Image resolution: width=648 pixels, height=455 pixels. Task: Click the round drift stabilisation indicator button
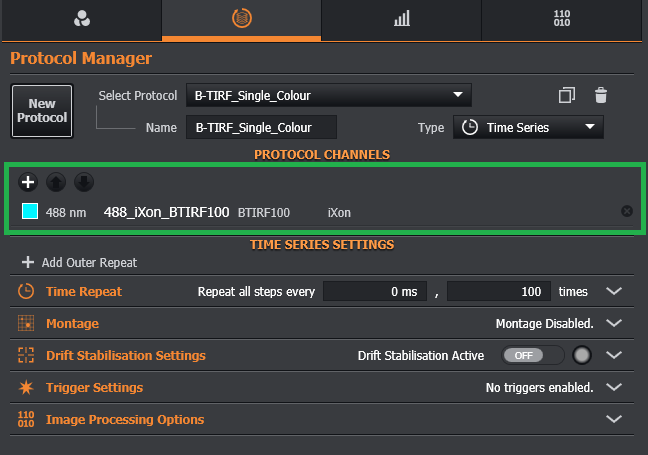click(x=583, y=355)
